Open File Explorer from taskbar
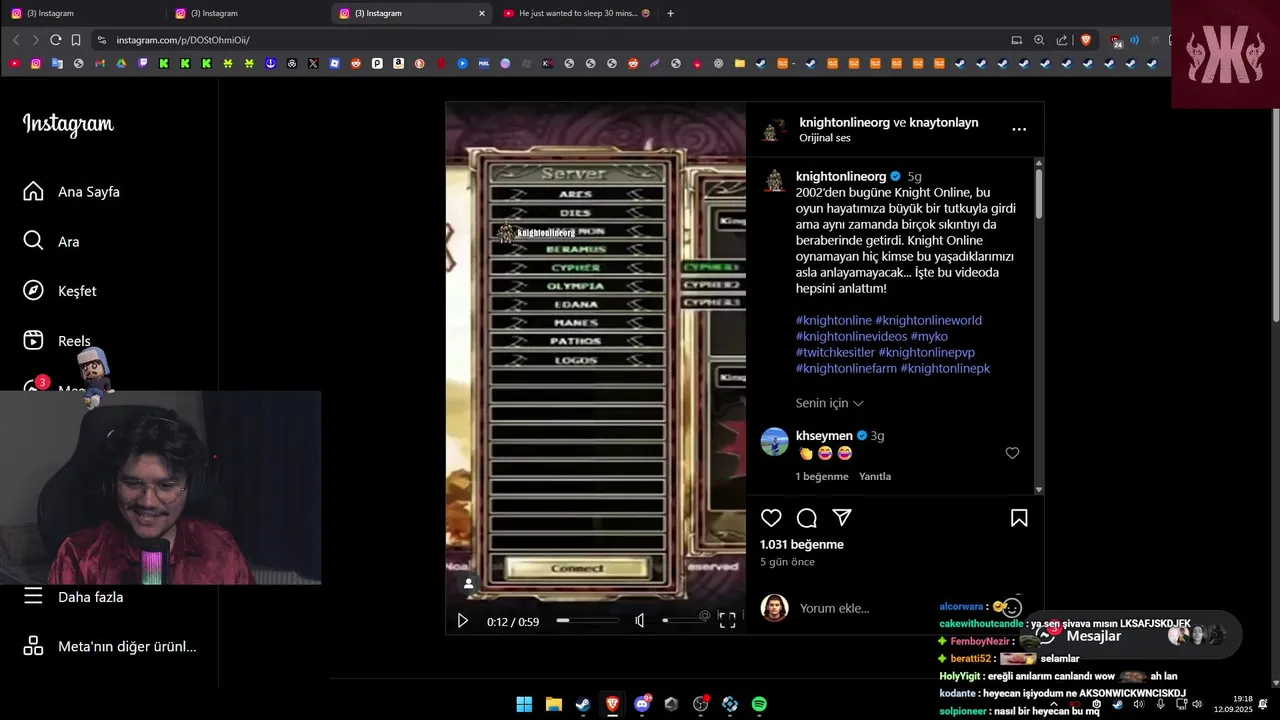Screen dimensions: 1280x720 [553, 704]
